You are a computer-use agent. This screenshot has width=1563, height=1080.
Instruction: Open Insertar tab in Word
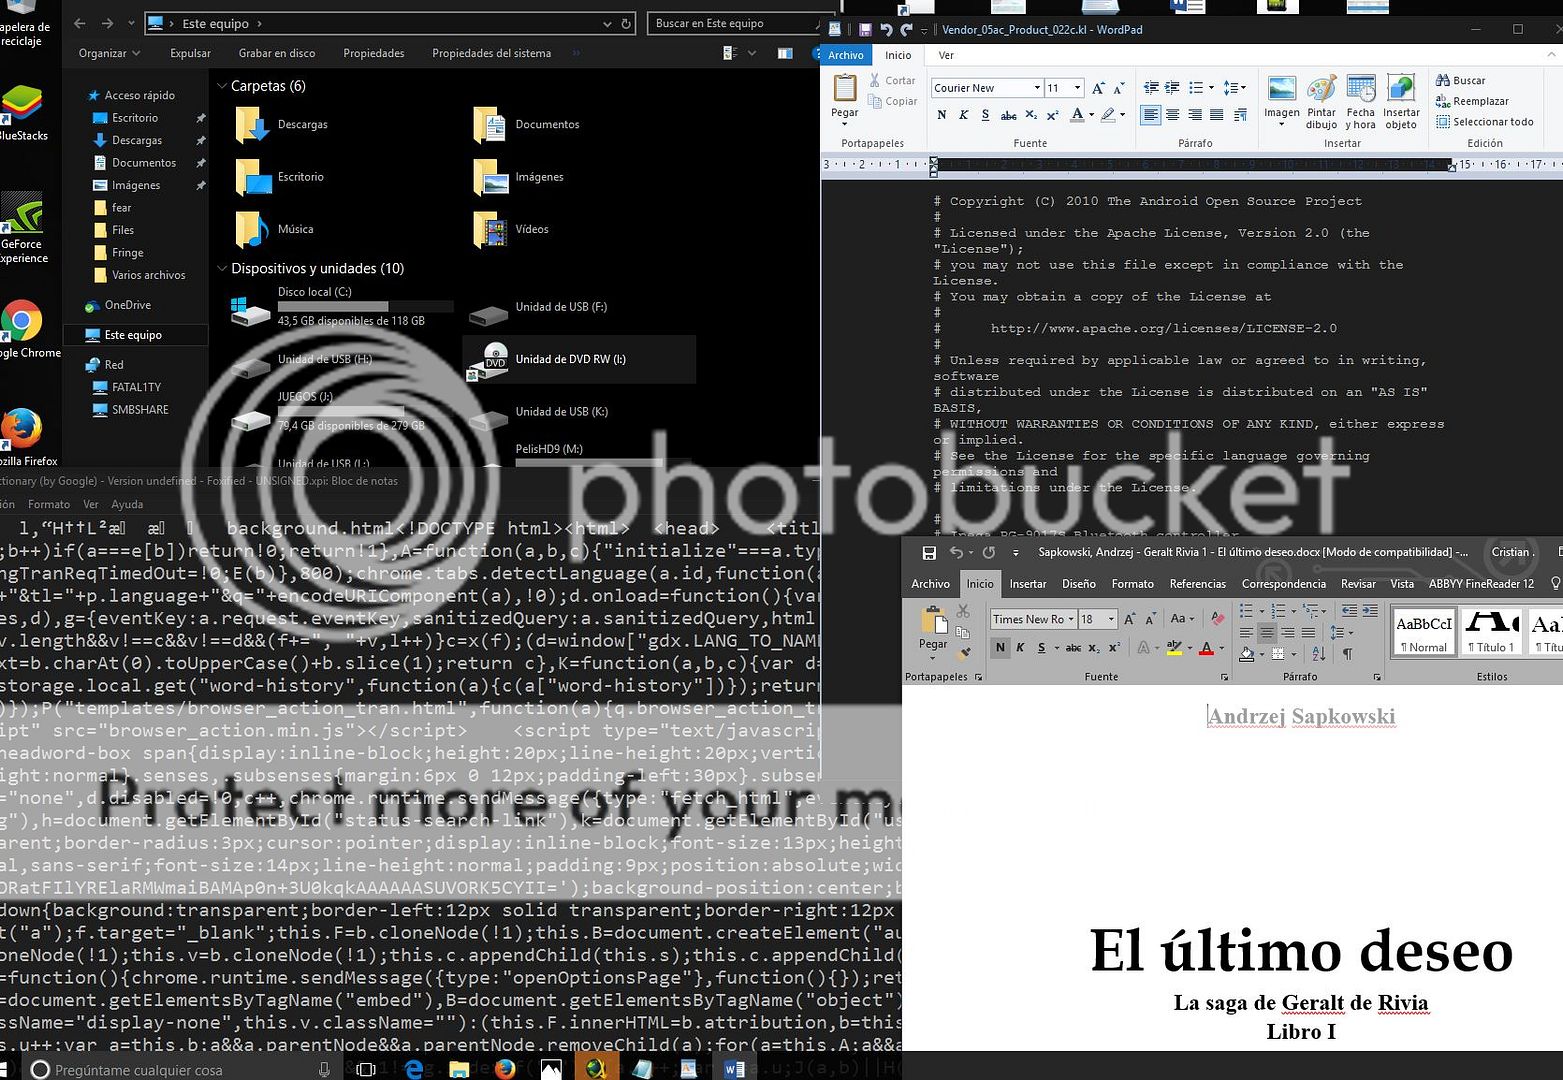pyautogui.click(x=1028, y=583)
